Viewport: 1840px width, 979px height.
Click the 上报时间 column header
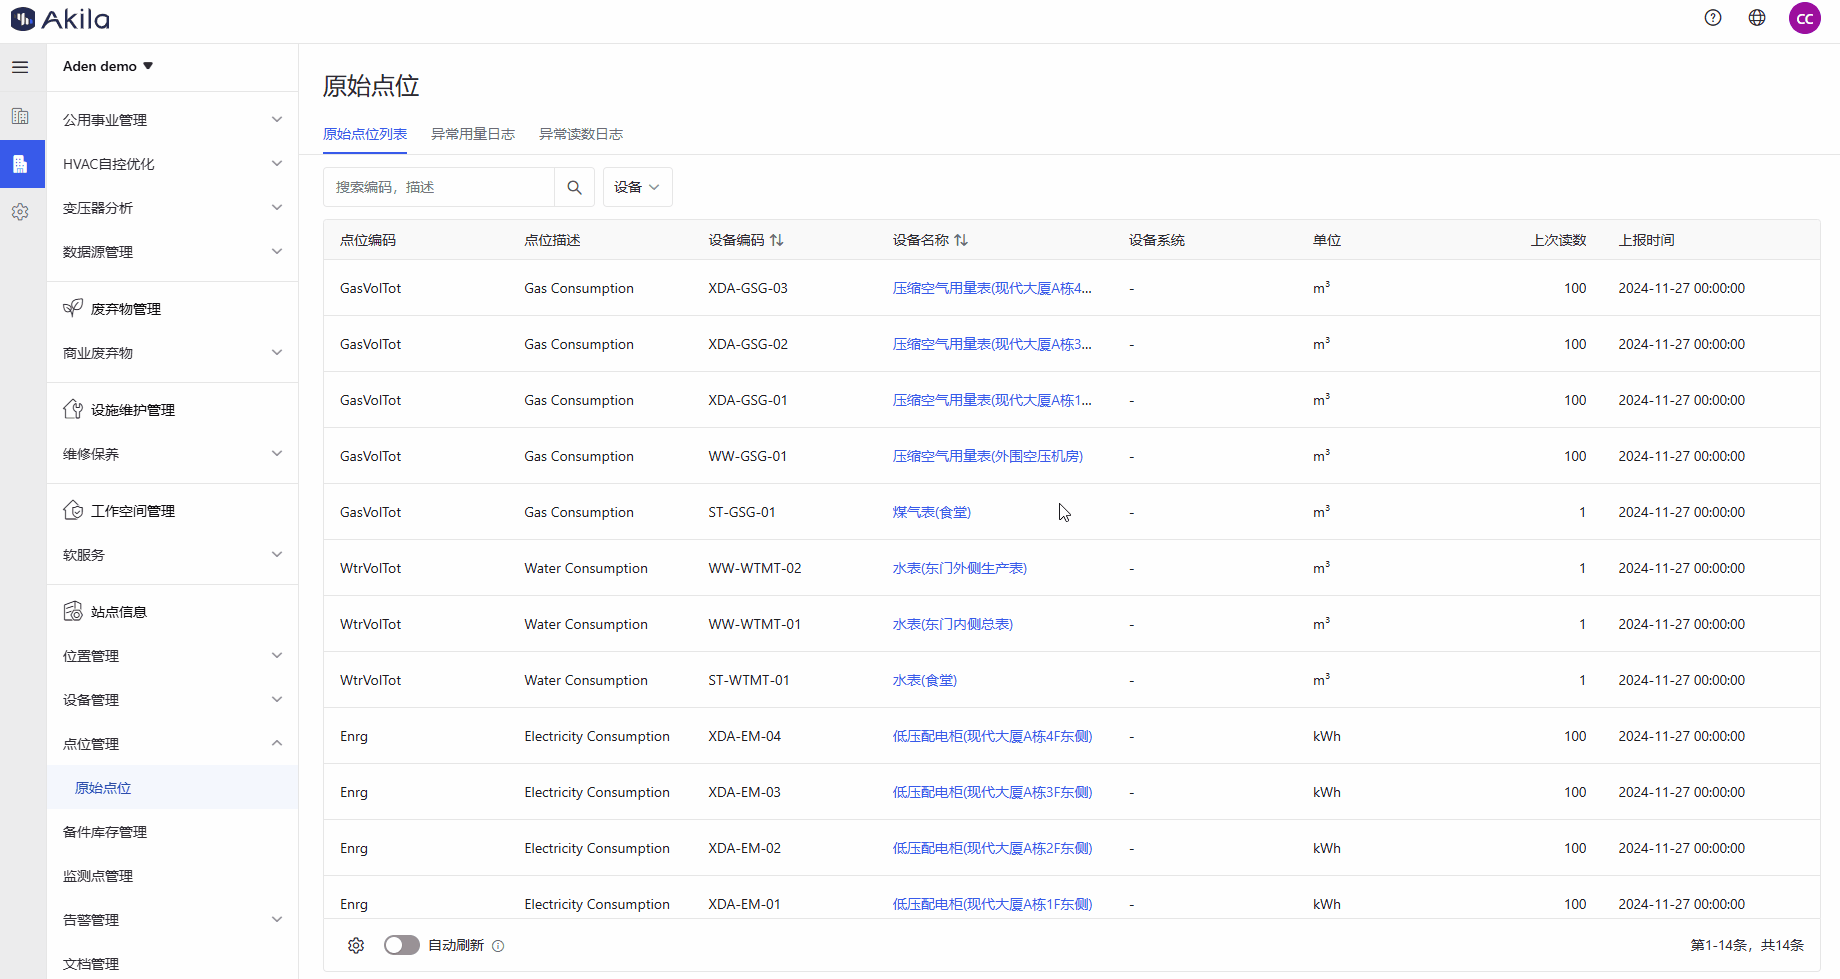tap(1647, 240)
